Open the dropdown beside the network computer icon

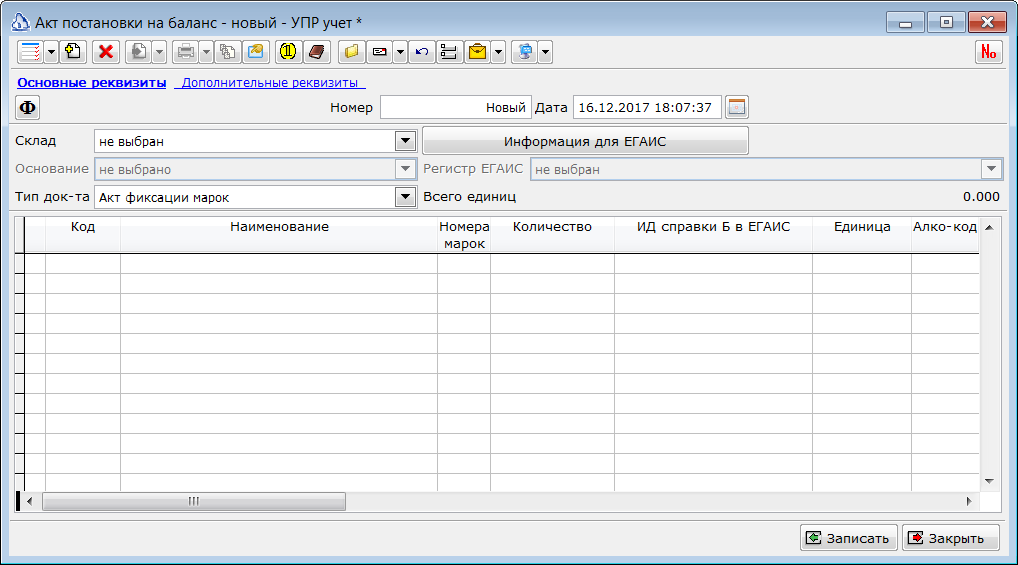[545, 52]
